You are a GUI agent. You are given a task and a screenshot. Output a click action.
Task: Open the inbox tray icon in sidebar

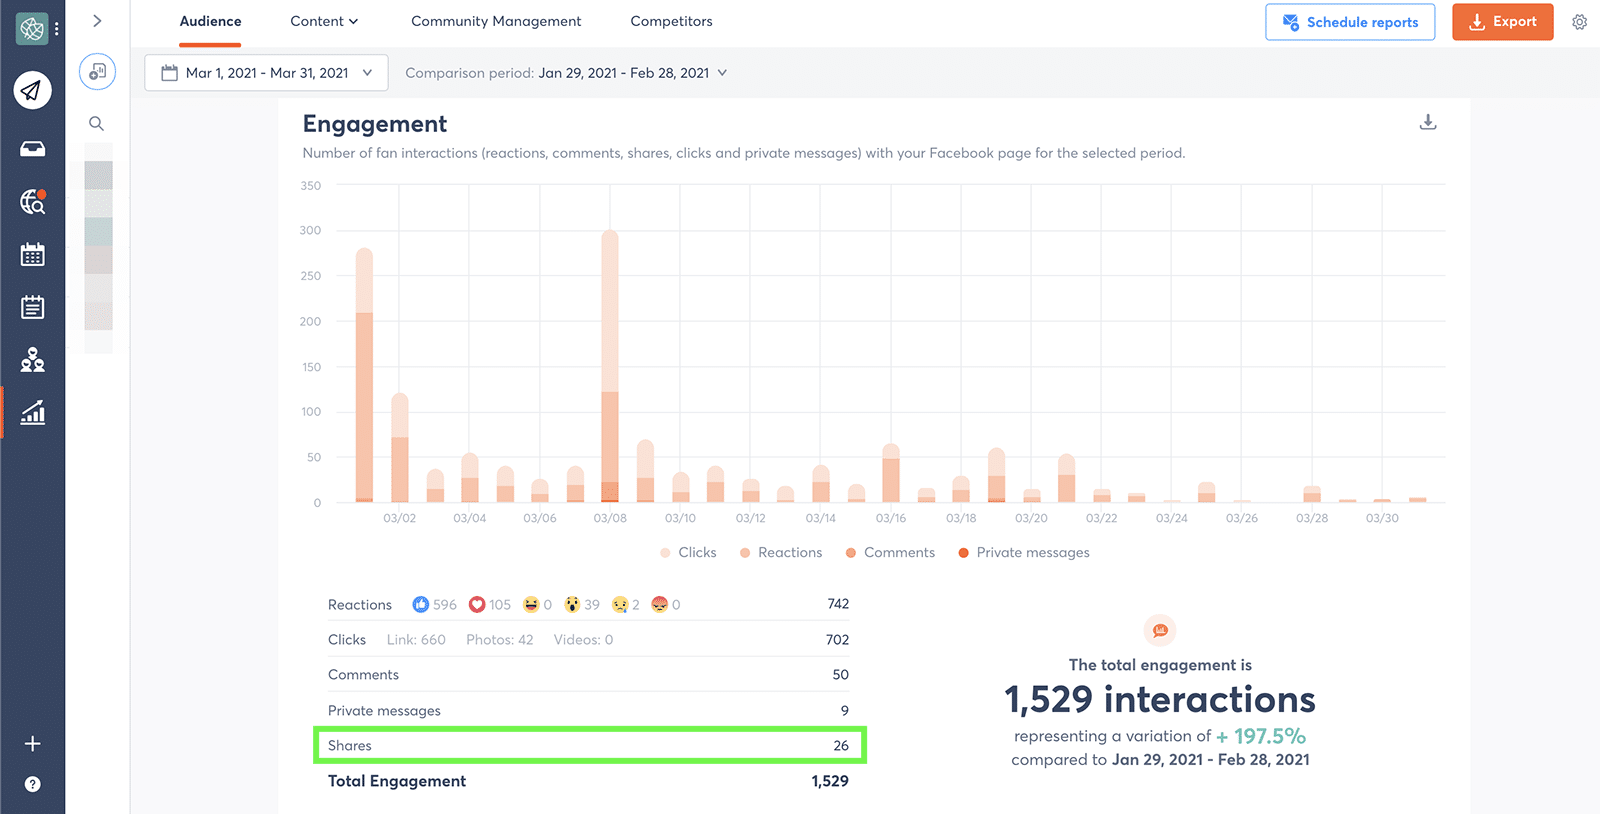(x=32, y=149)
